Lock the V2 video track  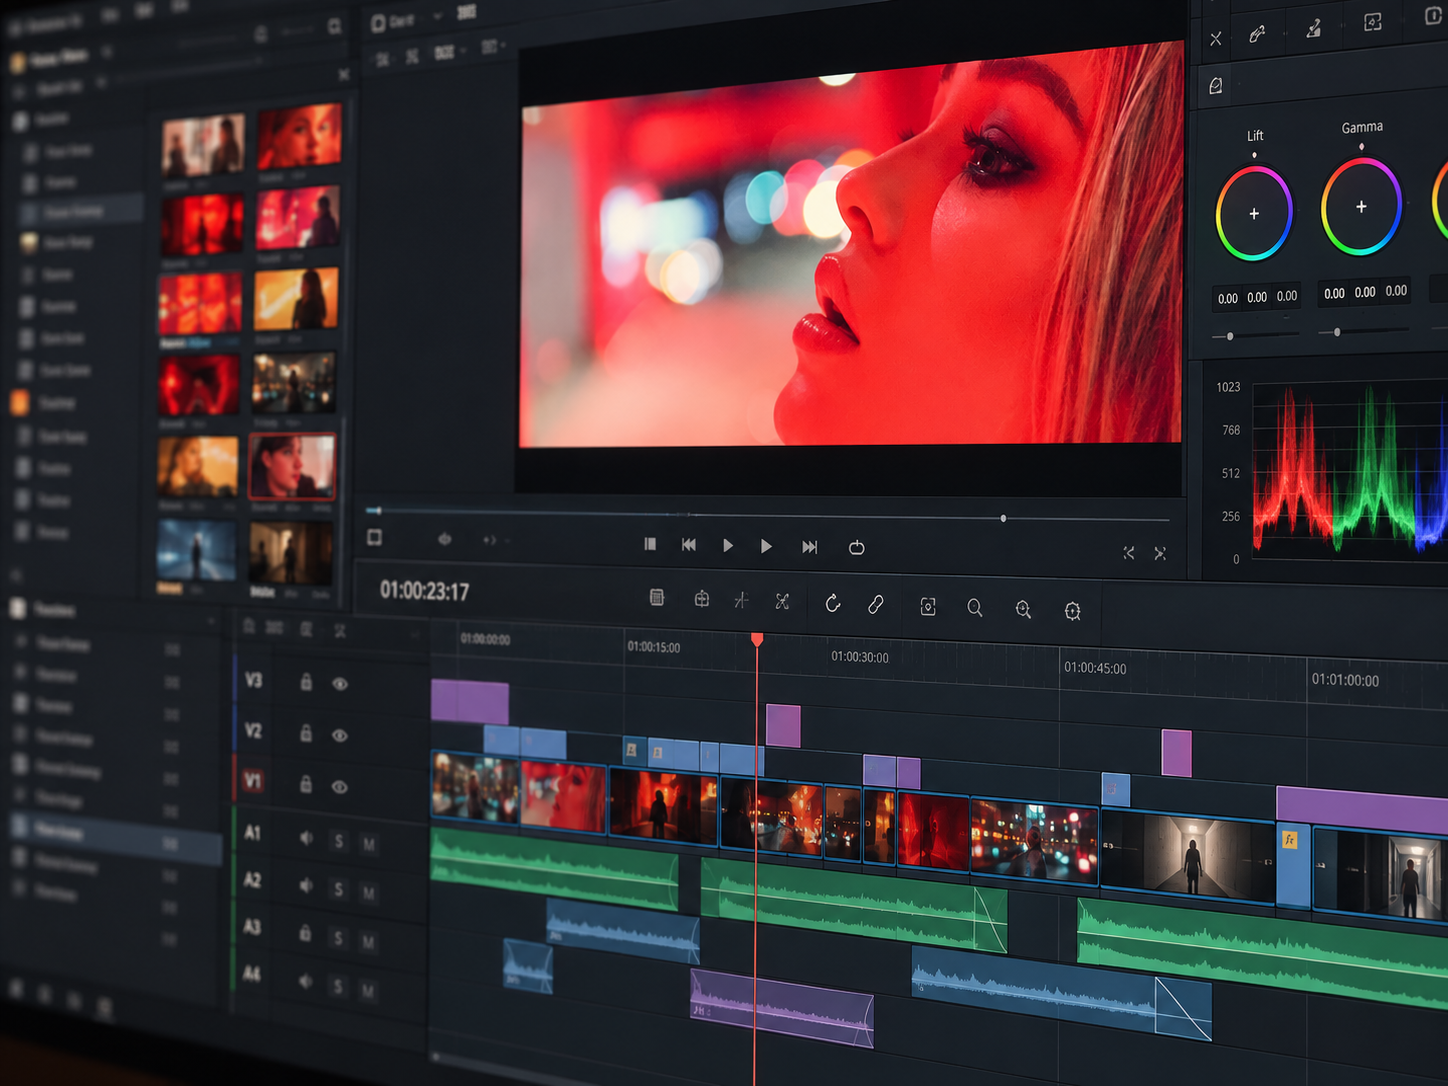tap(306, 733)
